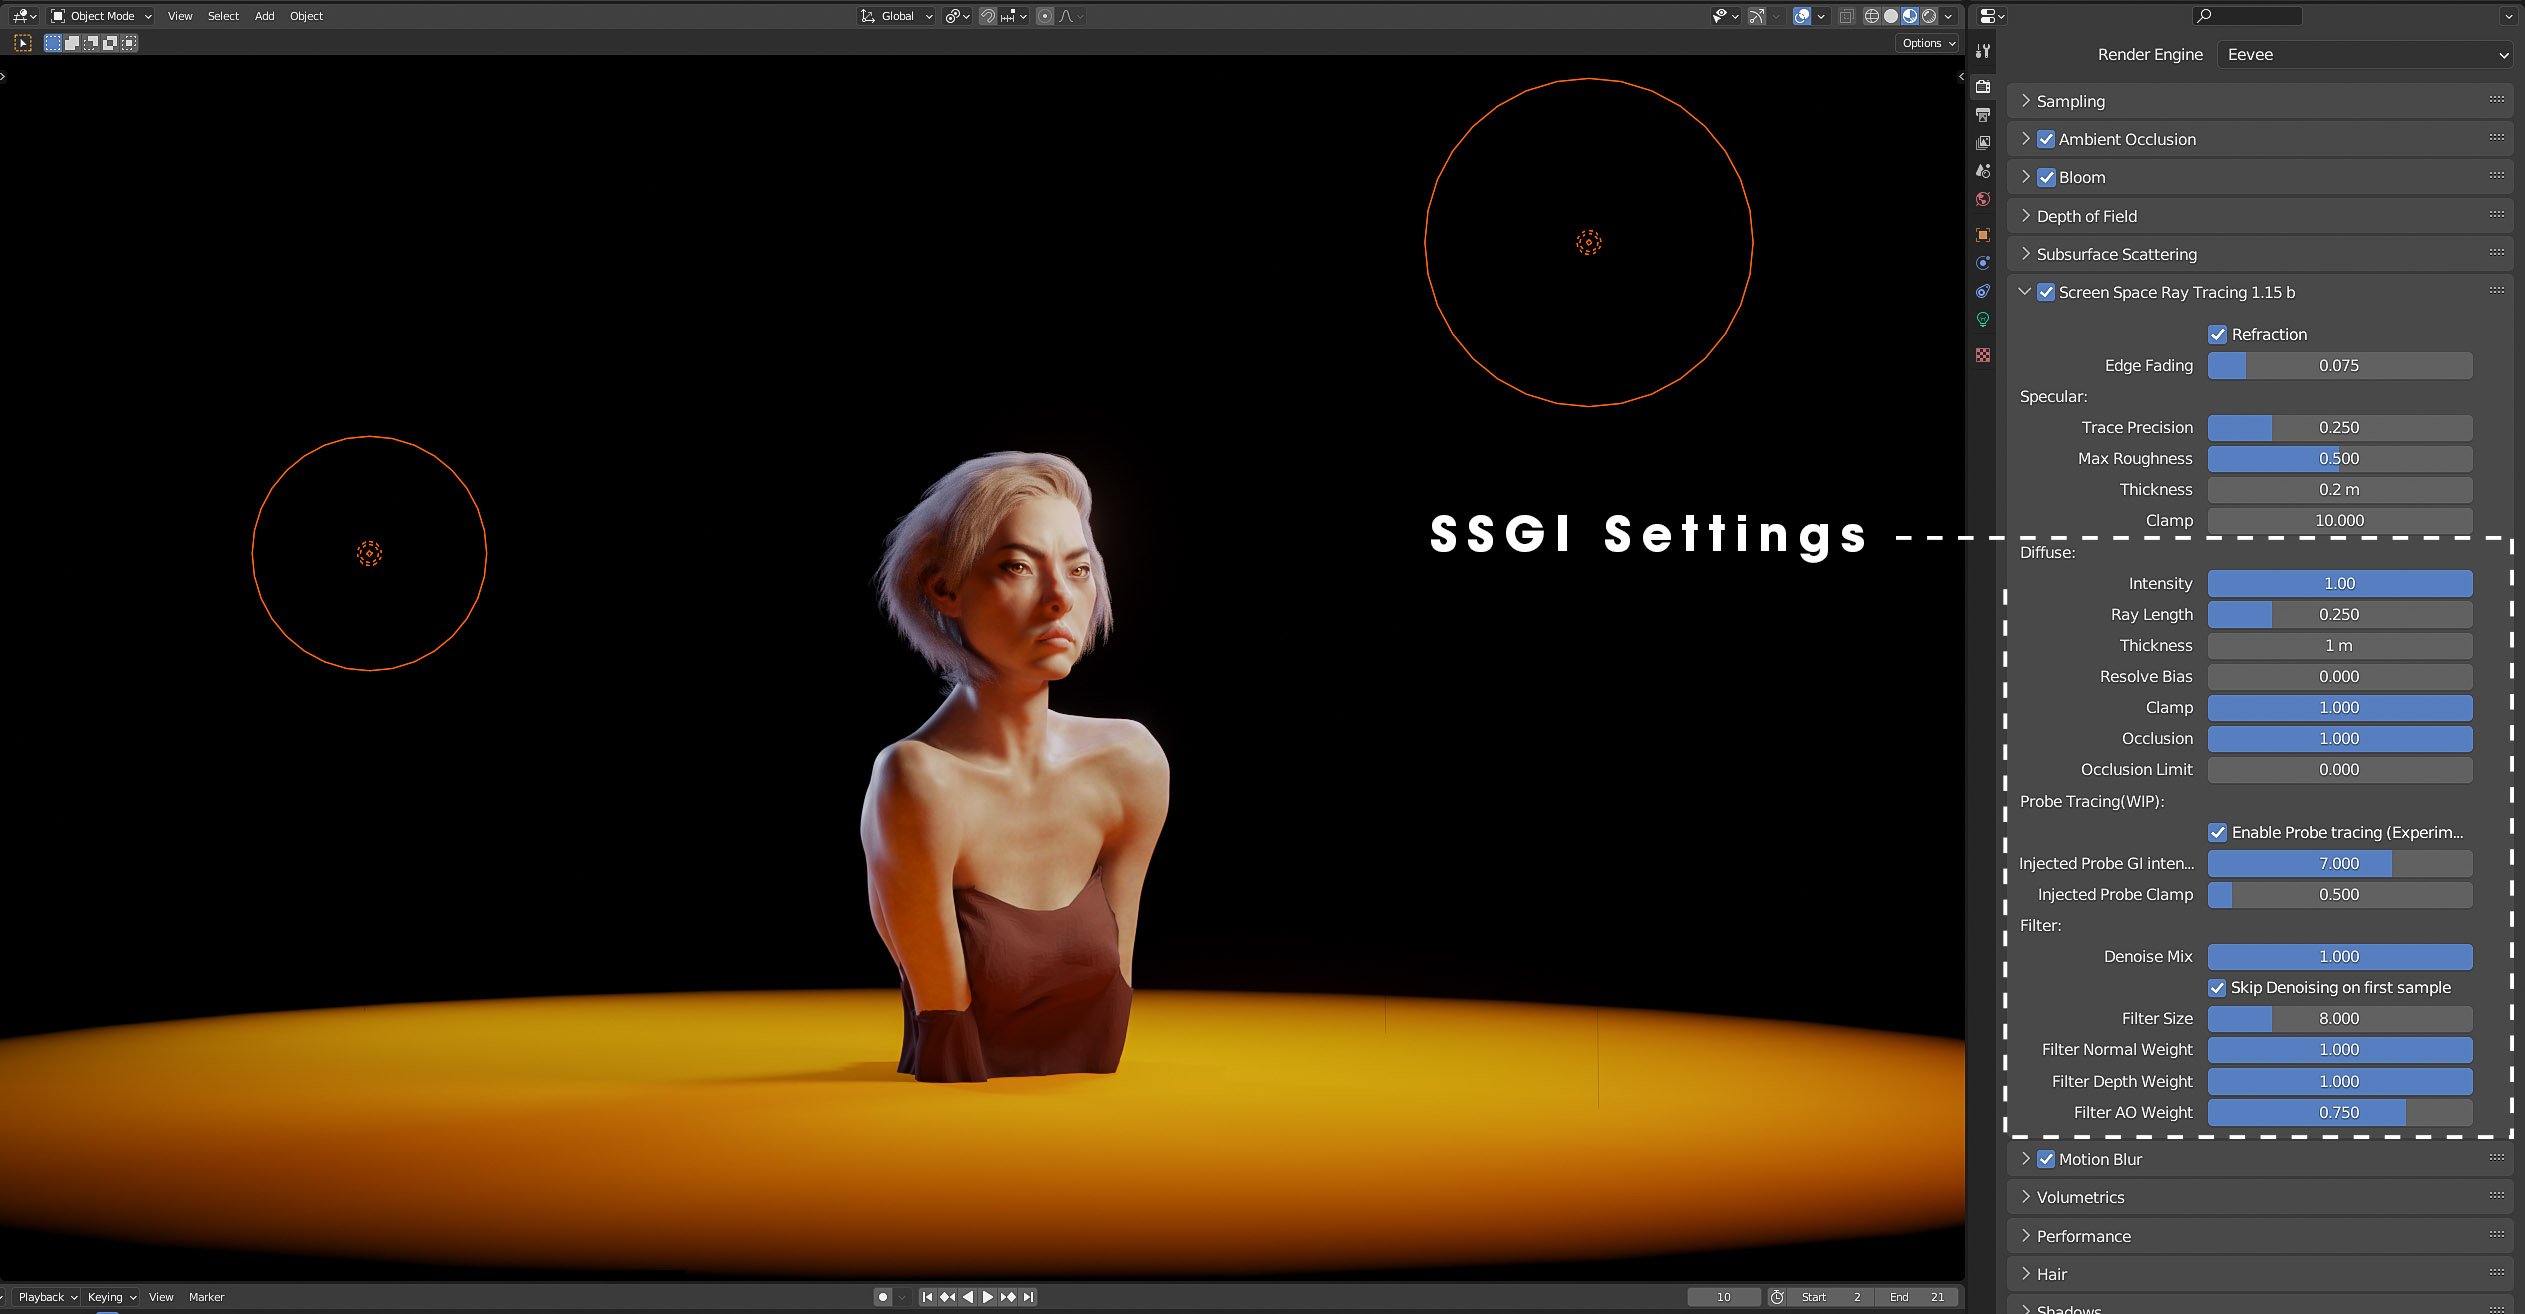Viewport: 2525px width, 1314px height.
Task: Open the Select menu
Action: pyautogui.click(x=223, y=16)
